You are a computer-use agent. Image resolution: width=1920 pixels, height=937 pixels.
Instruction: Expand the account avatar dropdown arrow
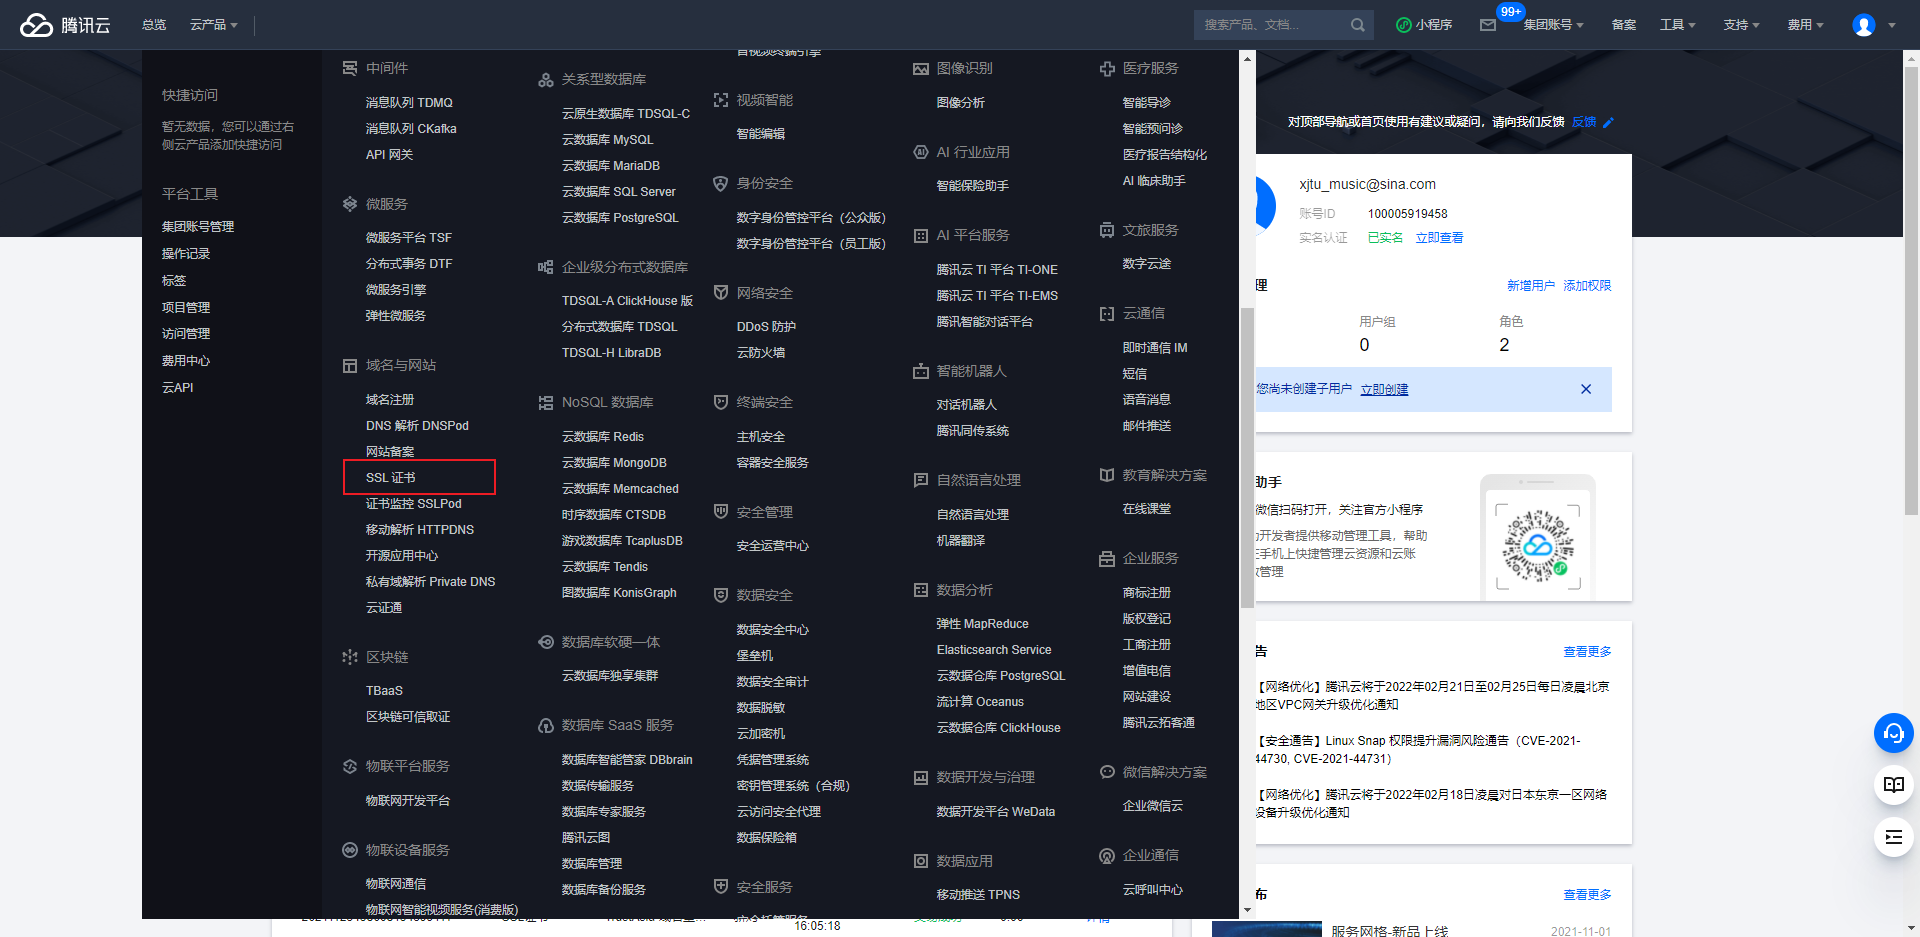(1892, 26)
